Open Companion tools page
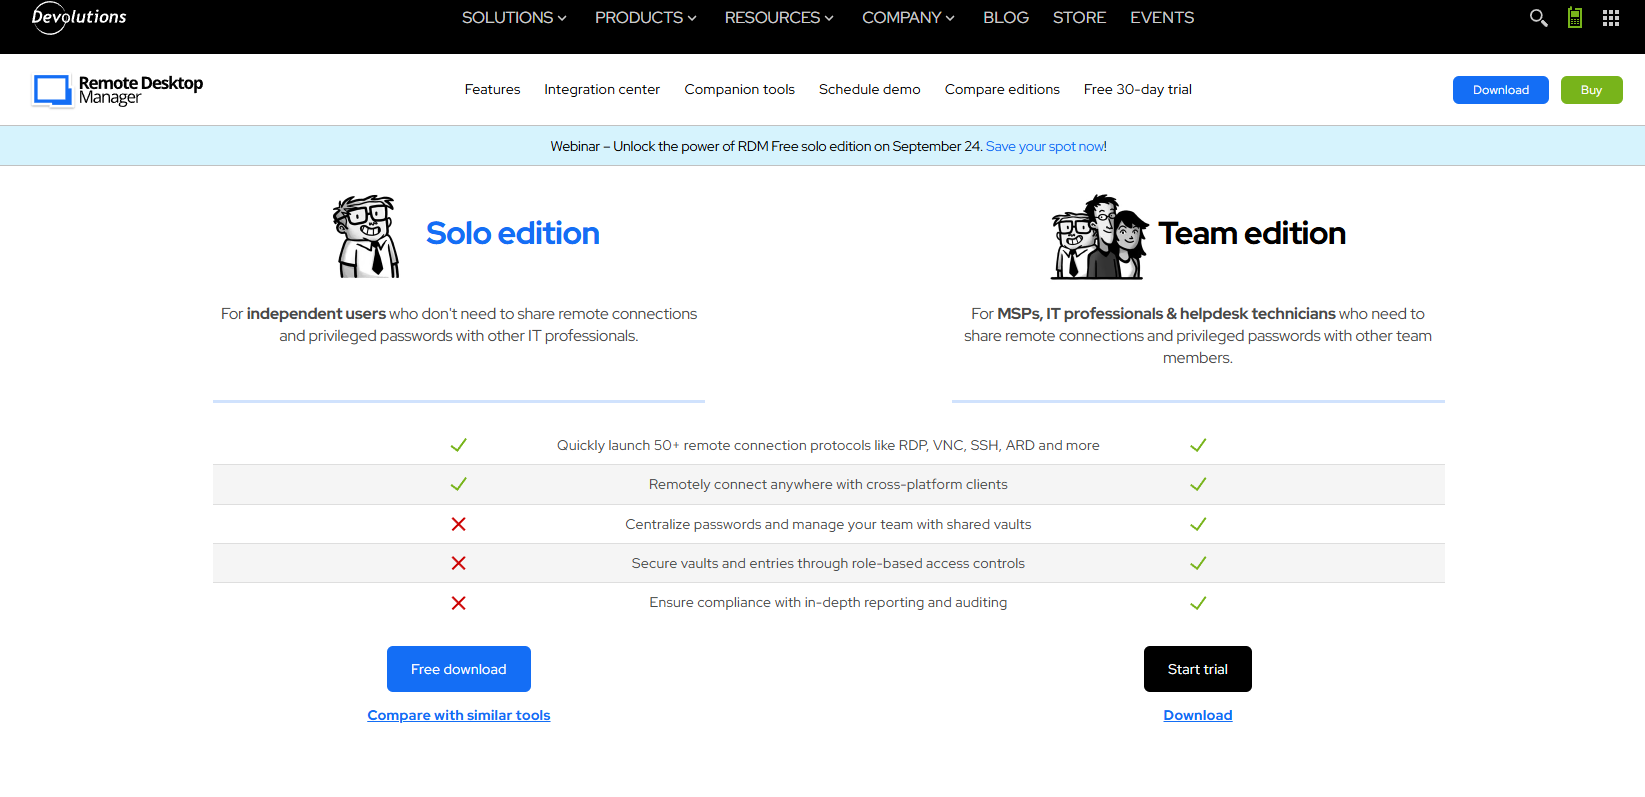Viewport: 1645px width, 797px height. 739,89
